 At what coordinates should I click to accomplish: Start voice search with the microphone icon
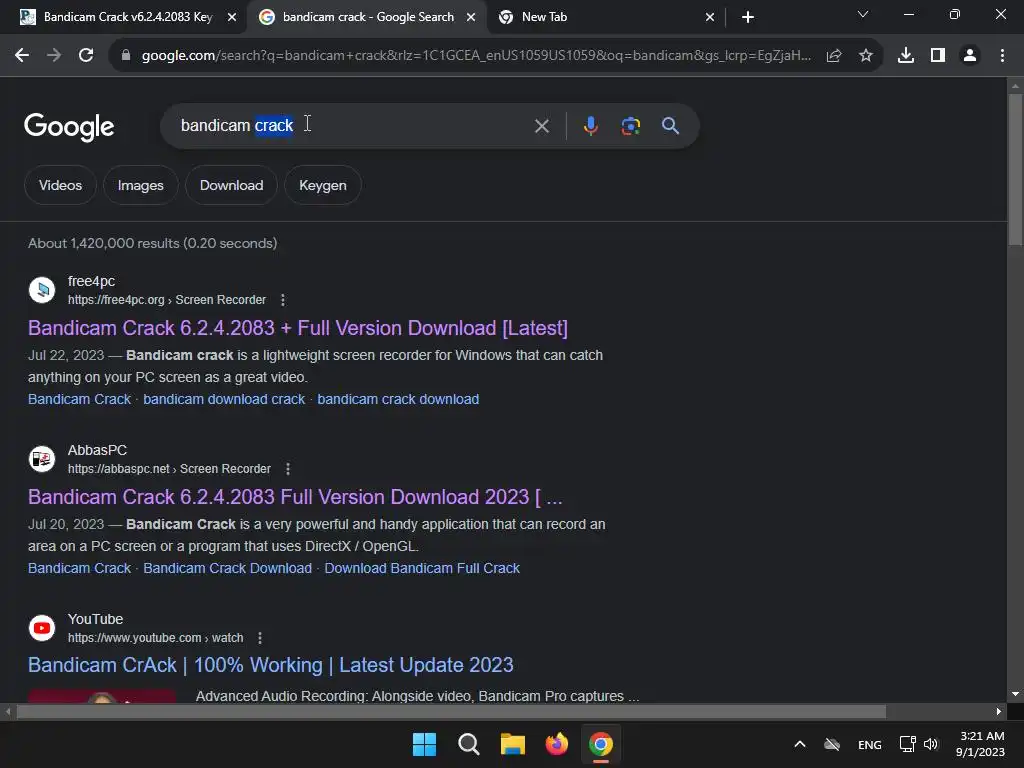point(590,125)
